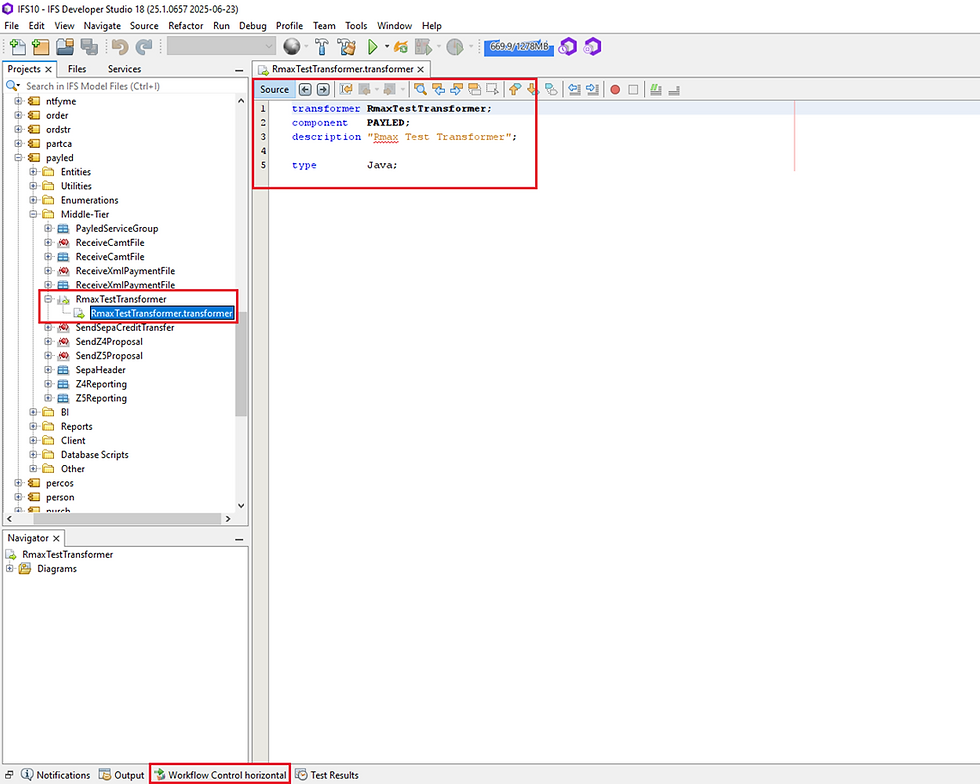The width and height of the screenshot is (980, 784).
Task: Minimize the Projects panel group
Action: coord(239,70)
